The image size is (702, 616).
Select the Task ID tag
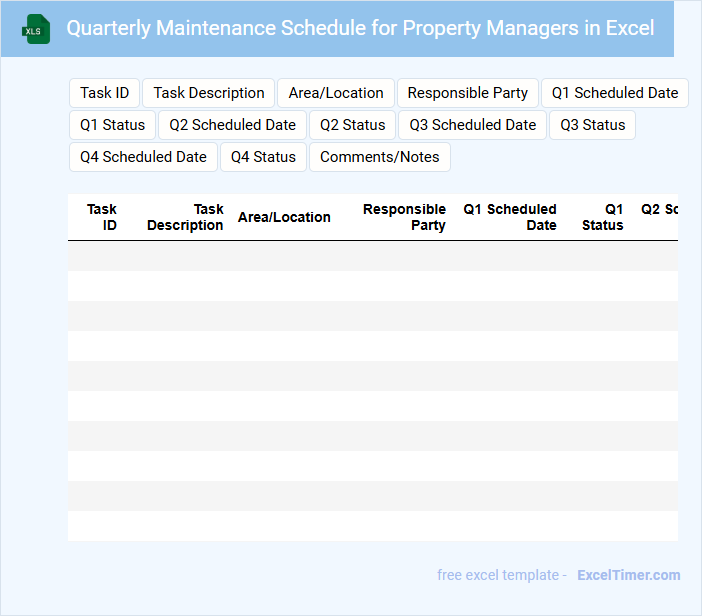pyautogui.click(x=105, y=93)
